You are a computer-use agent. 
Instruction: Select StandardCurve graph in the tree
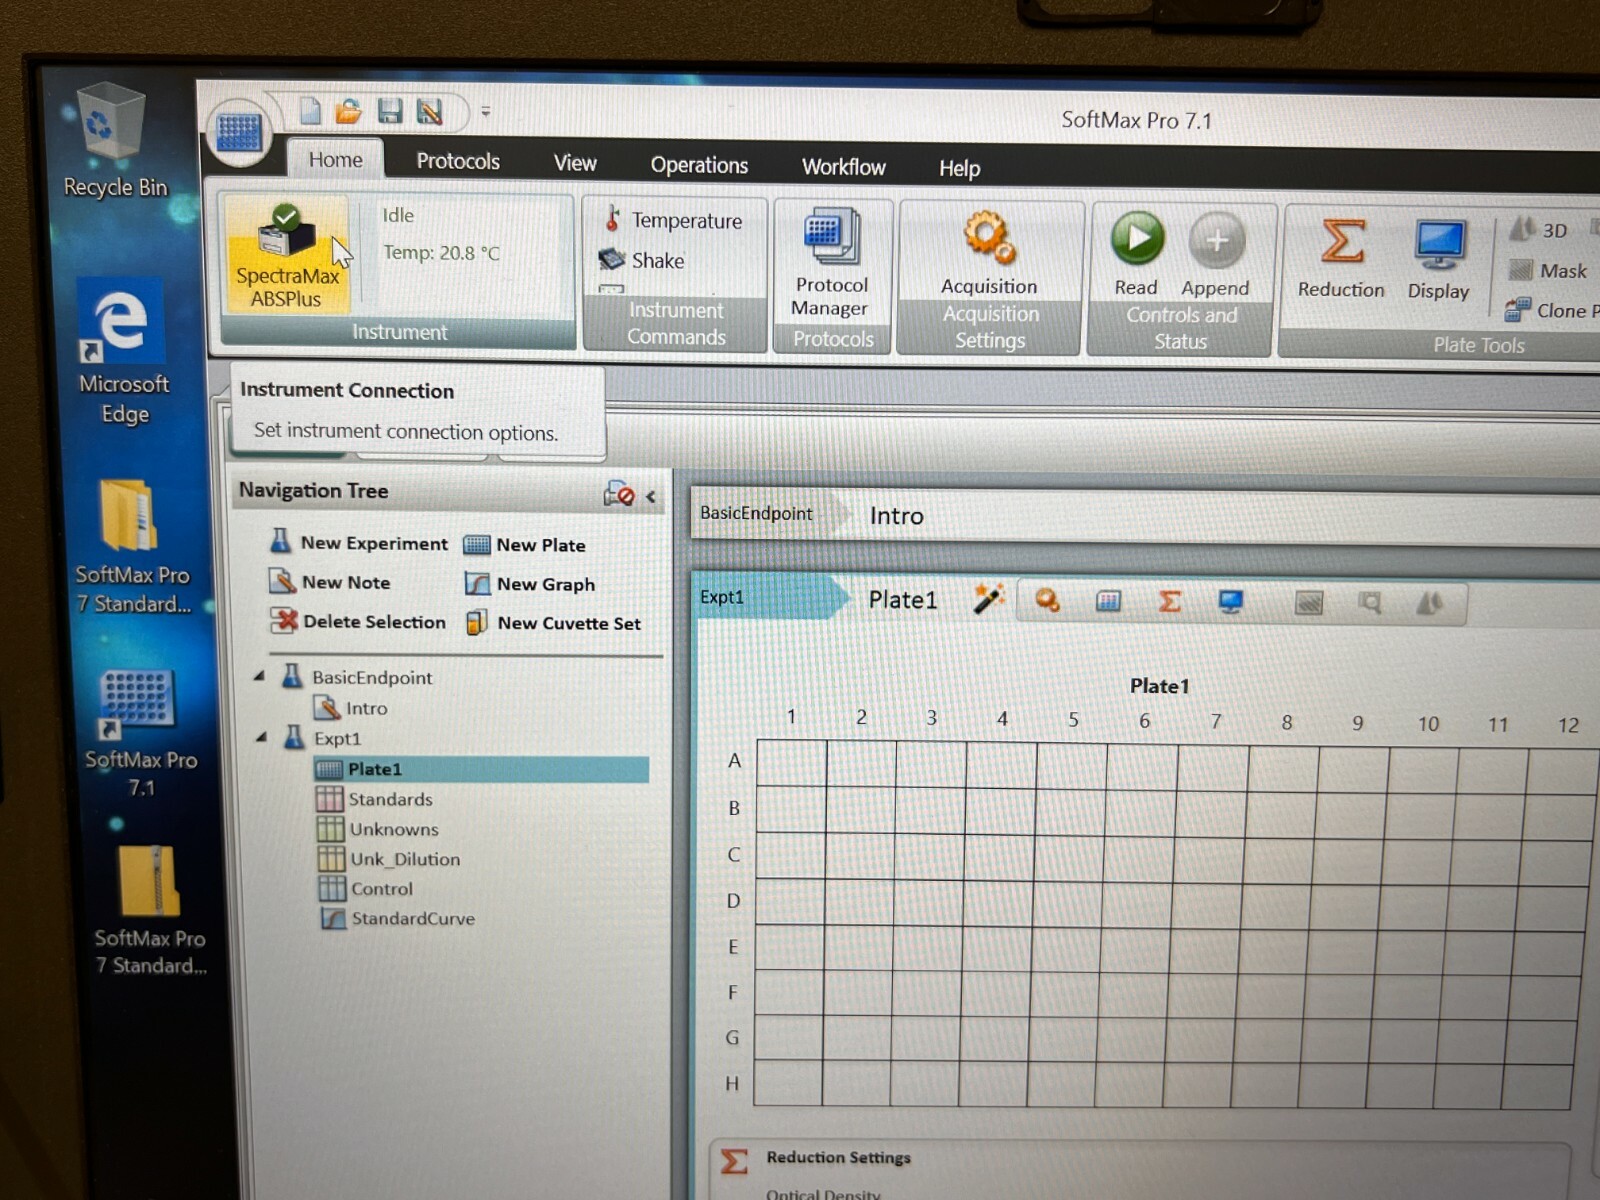(x=398, y=918)
